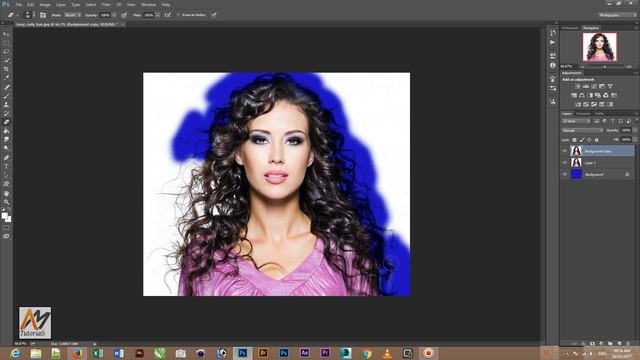This screenshot has height=360, width=640.
Task: Add a Curves adjustment
Action: tap(594, 87)
